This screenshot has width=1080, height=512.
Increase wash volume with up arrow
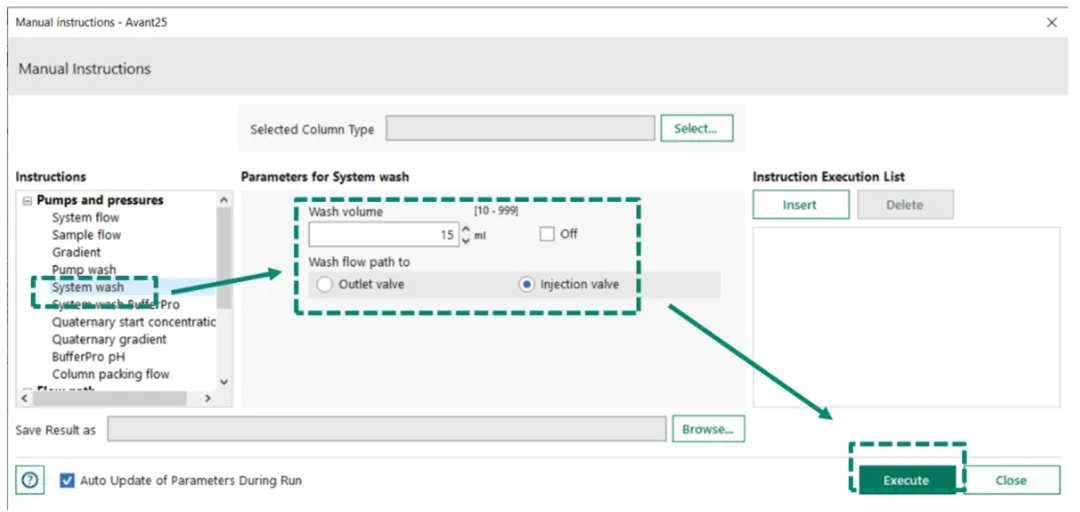coord(465,229)
